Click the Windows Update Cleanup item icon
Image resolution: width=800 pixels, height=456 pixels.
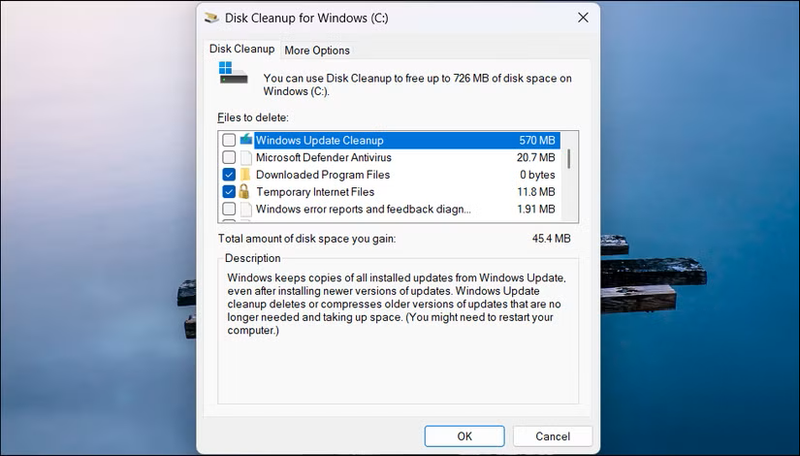[x=246, y=139]
